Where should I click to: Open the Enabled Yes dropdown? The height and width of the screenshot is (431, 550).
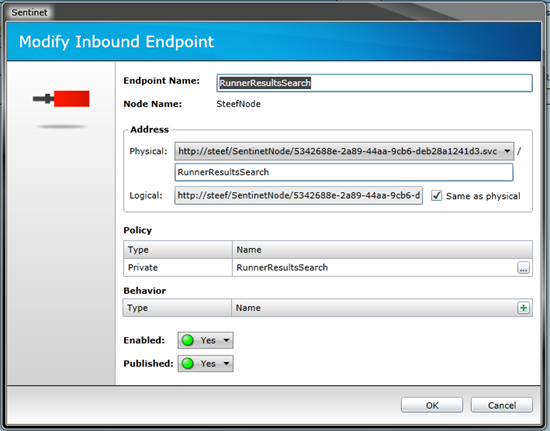coord(206,340)
